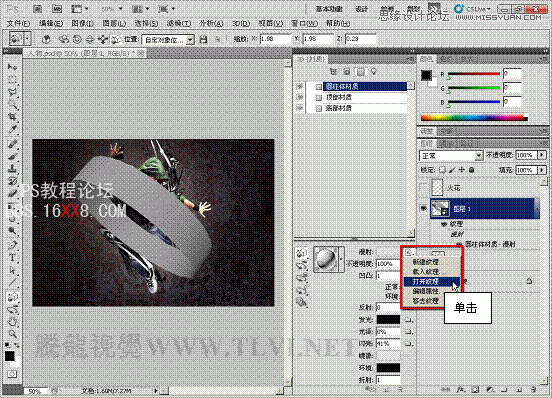
Task: Click the new adjustment layer icon
Action: 490,390
